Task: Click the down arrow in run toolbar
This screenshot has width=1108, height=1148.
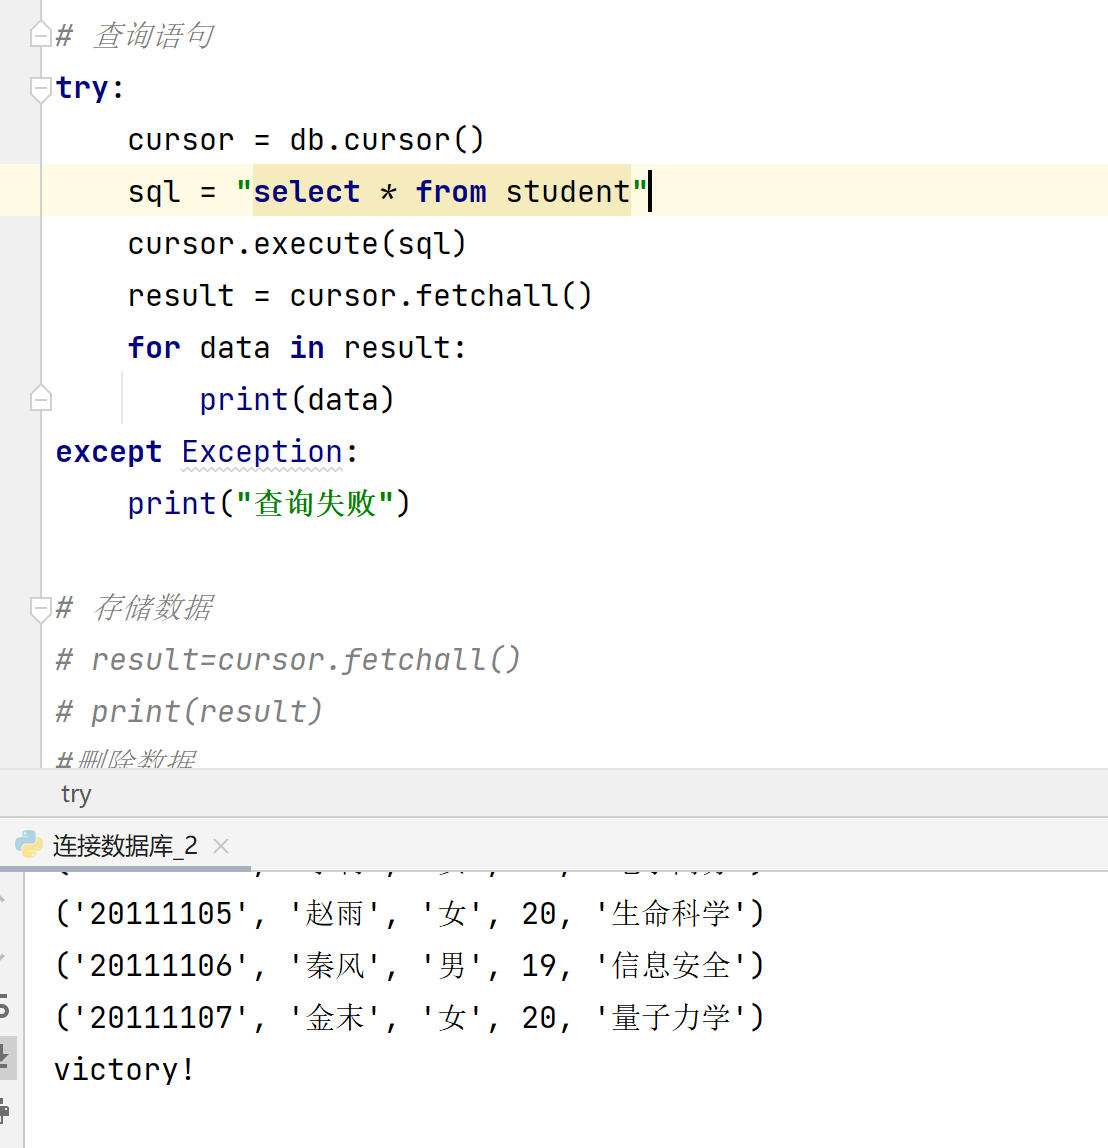Action: point(3,957)
